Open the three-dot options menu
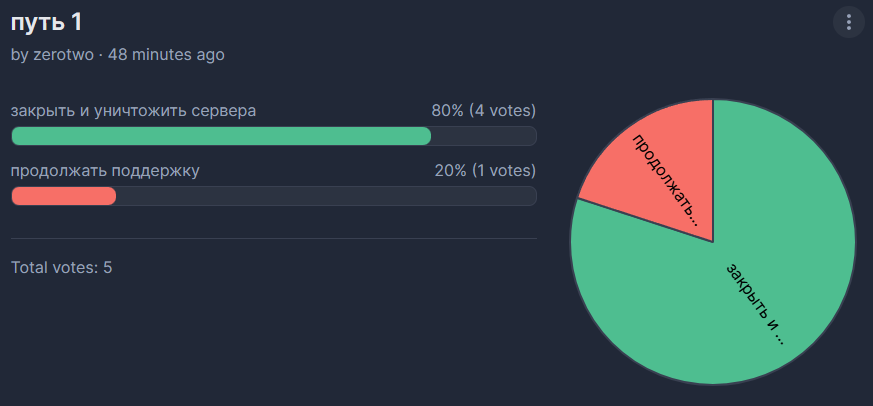The height and width of the screenshot is (406, 873). tap(849, 22)
